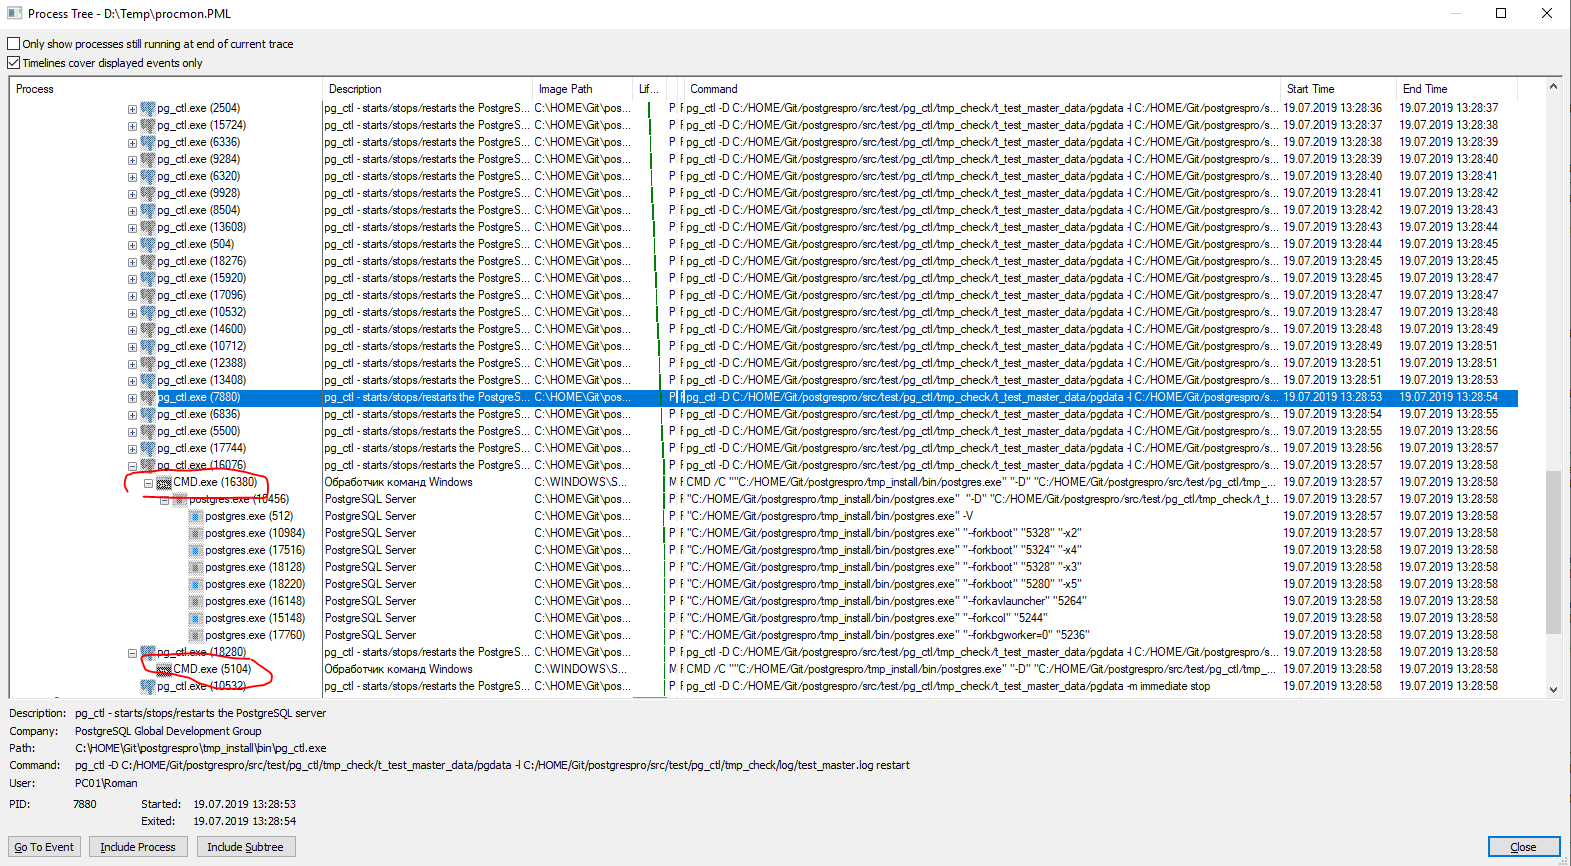Click the Include Subtree button
Screen dimensions: 1571x866
click(x=245, y=847)
